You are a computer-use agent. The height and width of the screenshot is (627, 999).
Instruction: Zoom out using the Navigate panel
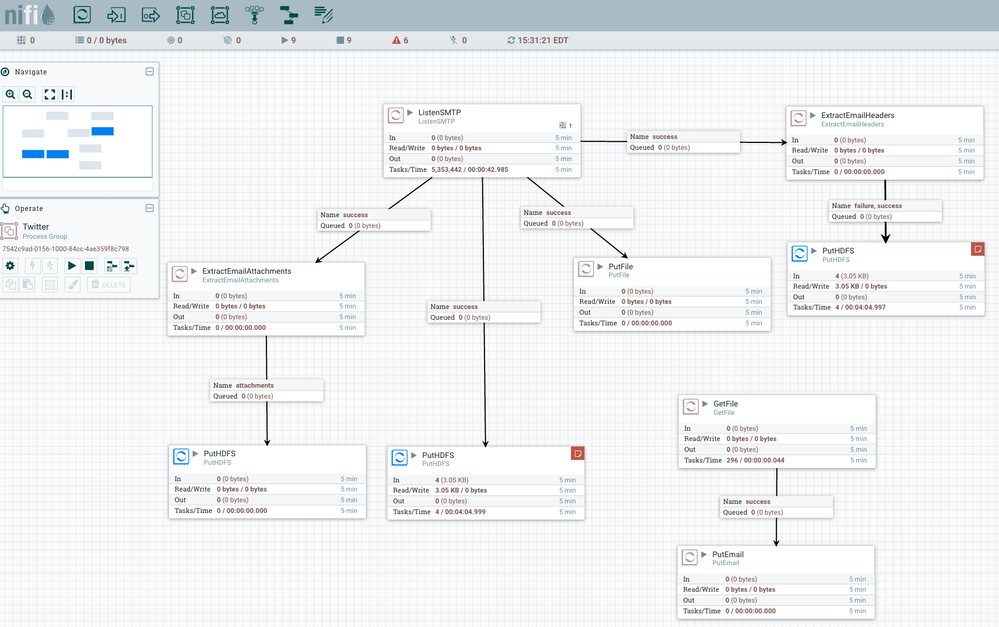pos(27,94)
